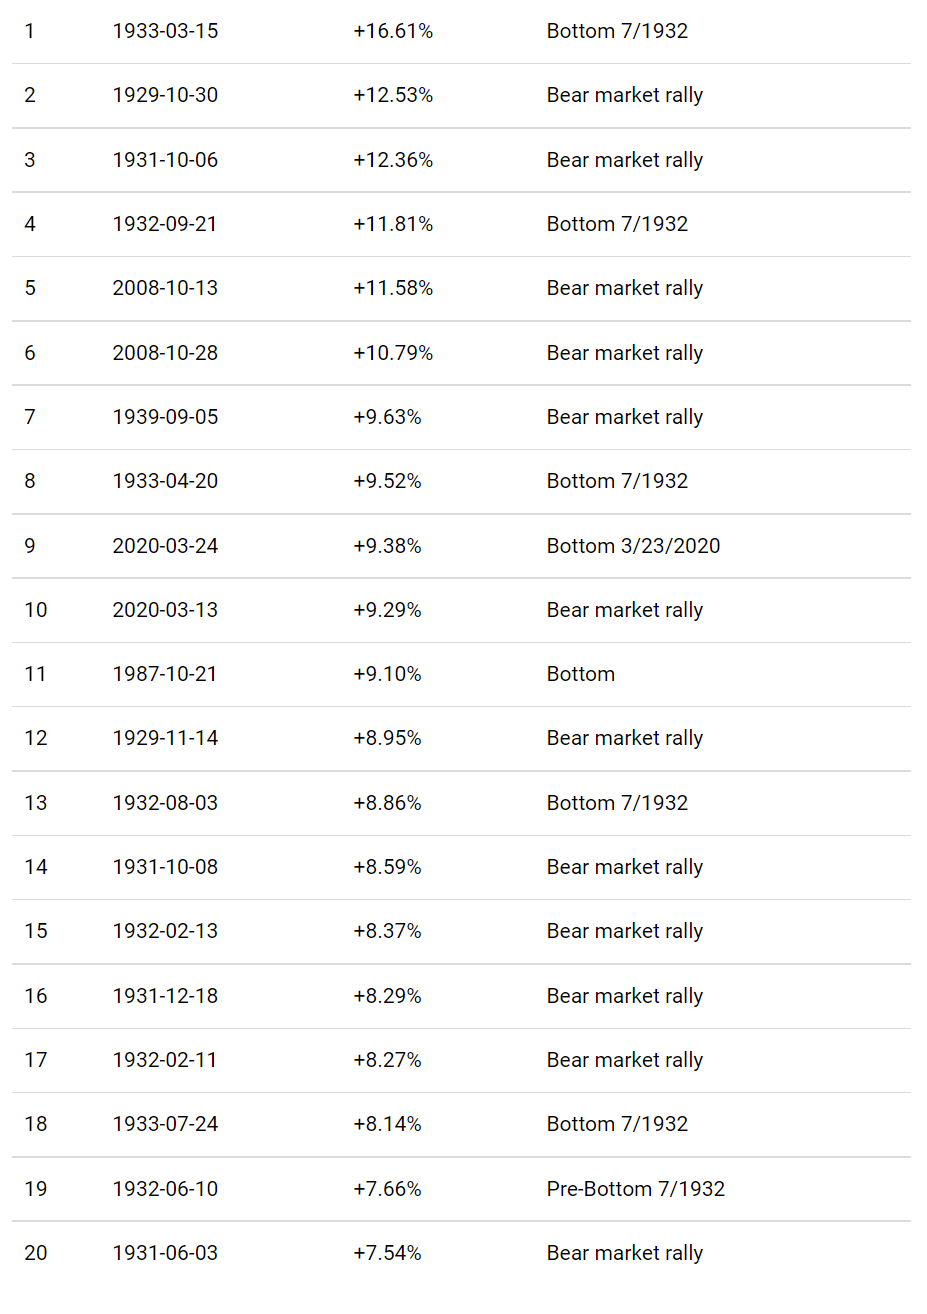The image size is (927, 1314).
Task: Click the Bottom 3/23/2020 label
Action: pyautogui.click(x=633, y=546)
